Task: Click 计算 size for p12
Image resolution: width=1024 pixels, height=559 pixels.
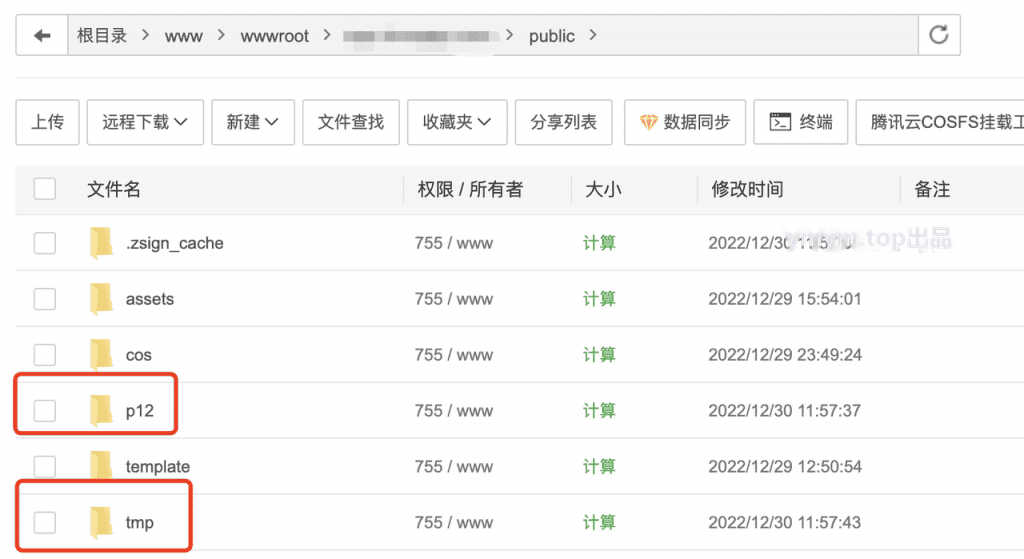Action: point(600,411)
